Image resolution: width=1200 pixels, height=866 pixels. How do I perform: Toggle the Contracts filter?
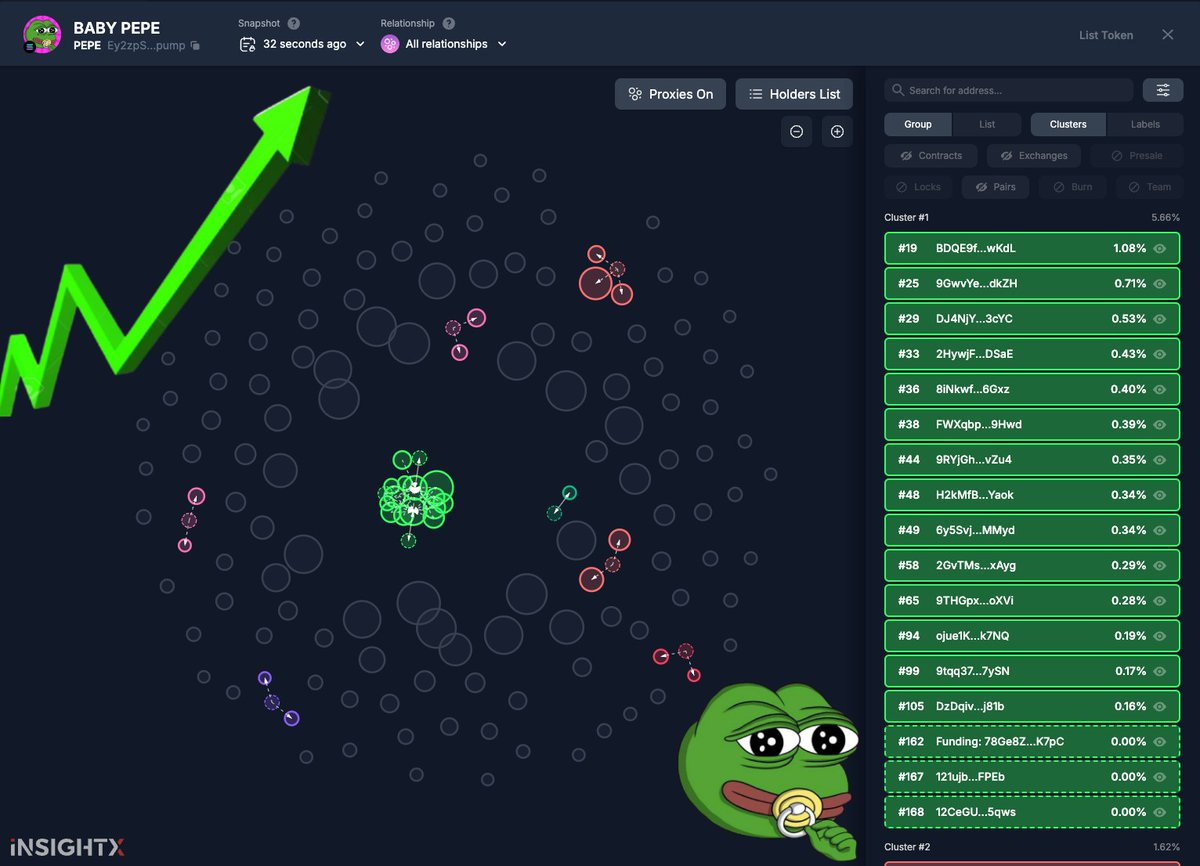pos(931,156)
